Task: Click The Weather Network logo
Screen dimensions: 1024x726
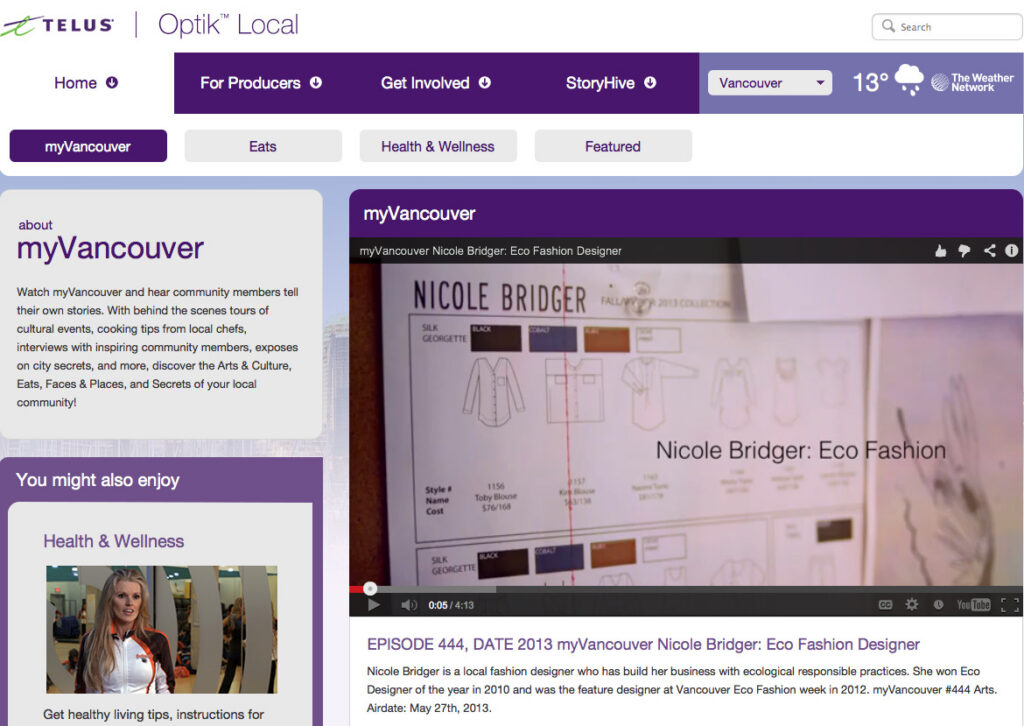Action: (x=972, y=82)
